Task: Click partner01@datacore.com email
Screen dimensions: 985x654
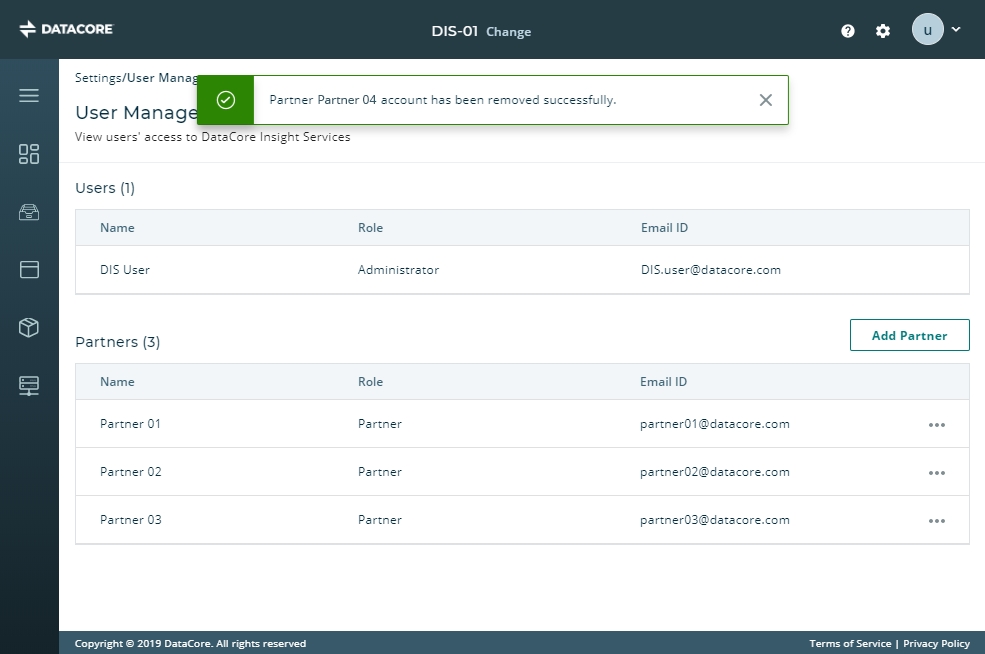Action: [715, 424]
